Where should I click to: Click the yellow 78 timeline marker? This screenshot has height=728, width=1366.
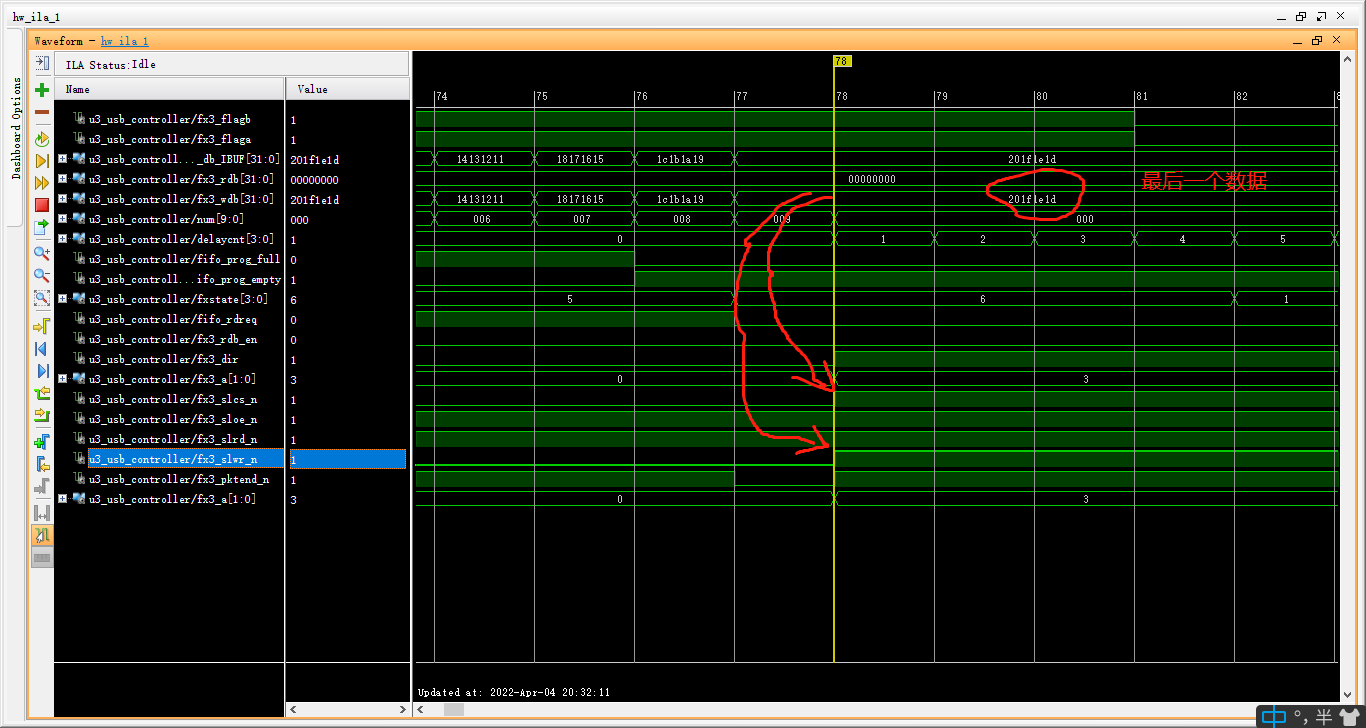[842, 61]
